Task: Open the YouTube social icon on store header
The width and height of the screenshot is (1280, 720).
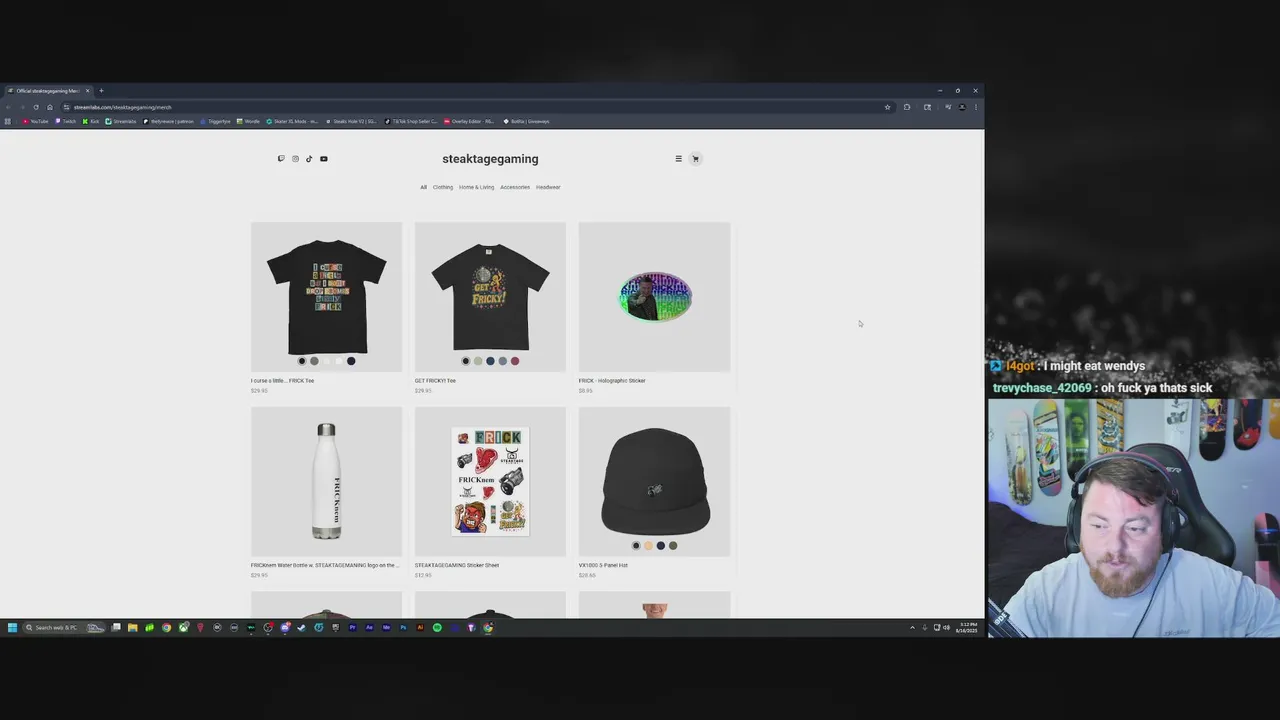Action: pyautogui.click(x=323, y=159)
